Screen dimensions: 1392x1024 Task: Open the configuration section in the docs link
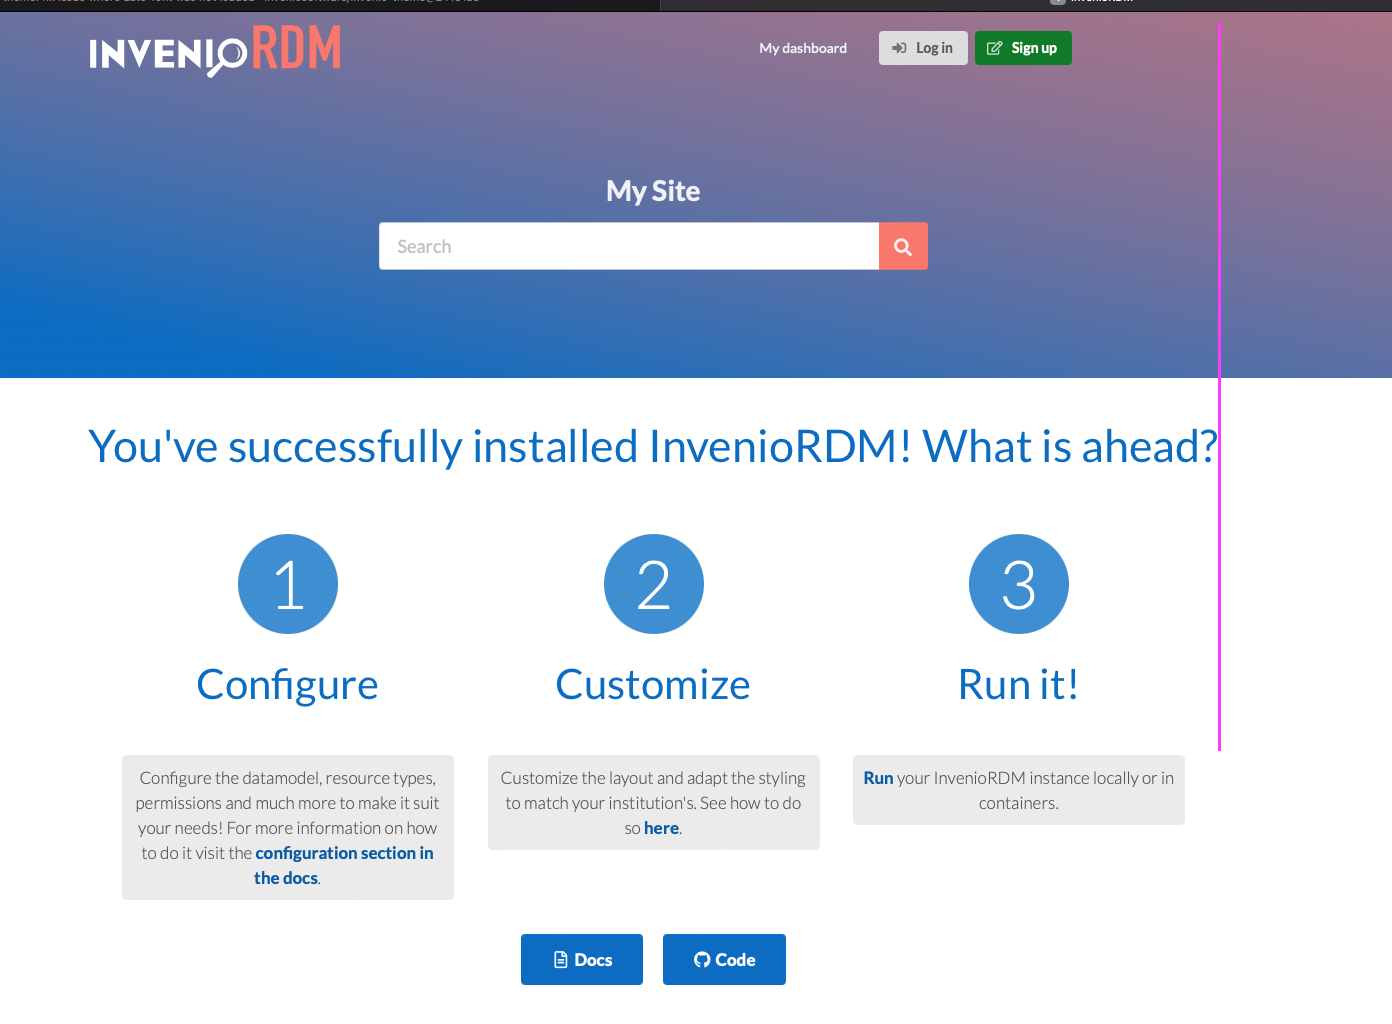(343, 852)
